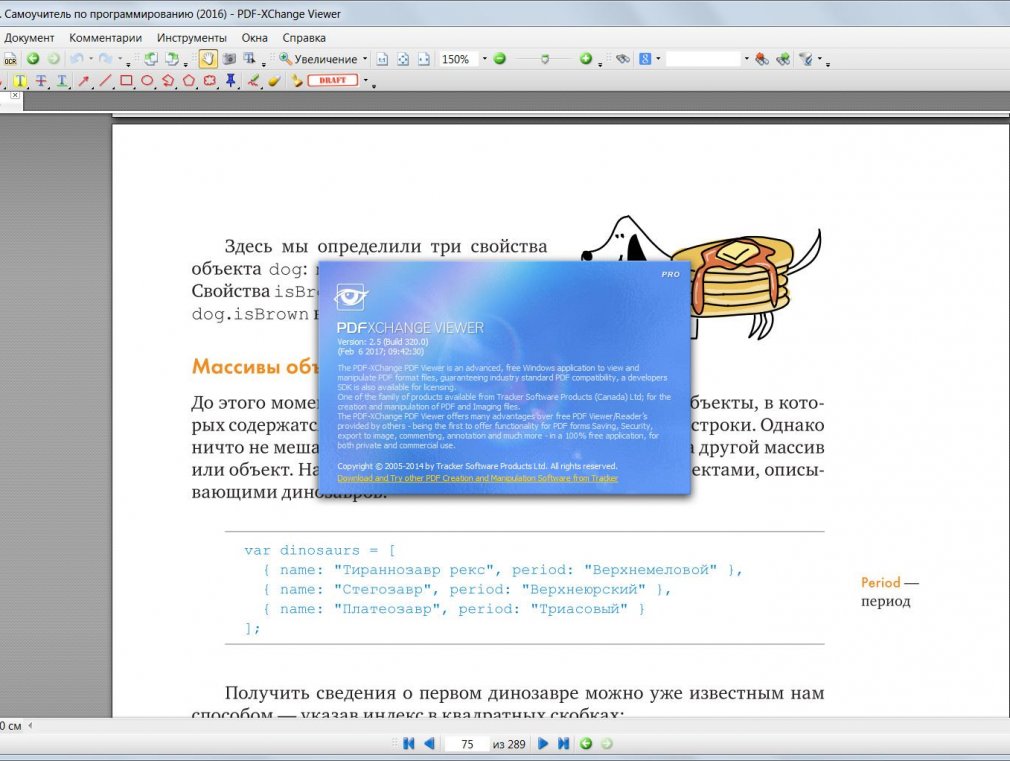This screenshot has height=761, width=1010.
Task: Click the filter funnel icon
Action: click(806, 59)
